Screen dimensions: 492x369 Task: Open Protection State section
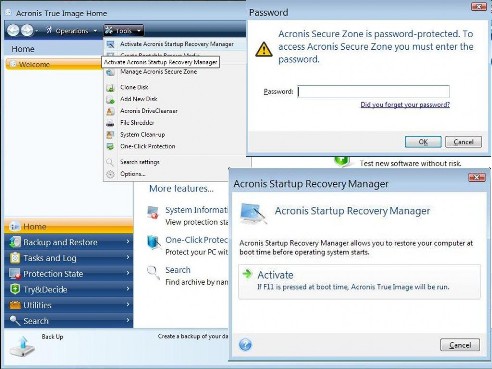pos(69,274)
